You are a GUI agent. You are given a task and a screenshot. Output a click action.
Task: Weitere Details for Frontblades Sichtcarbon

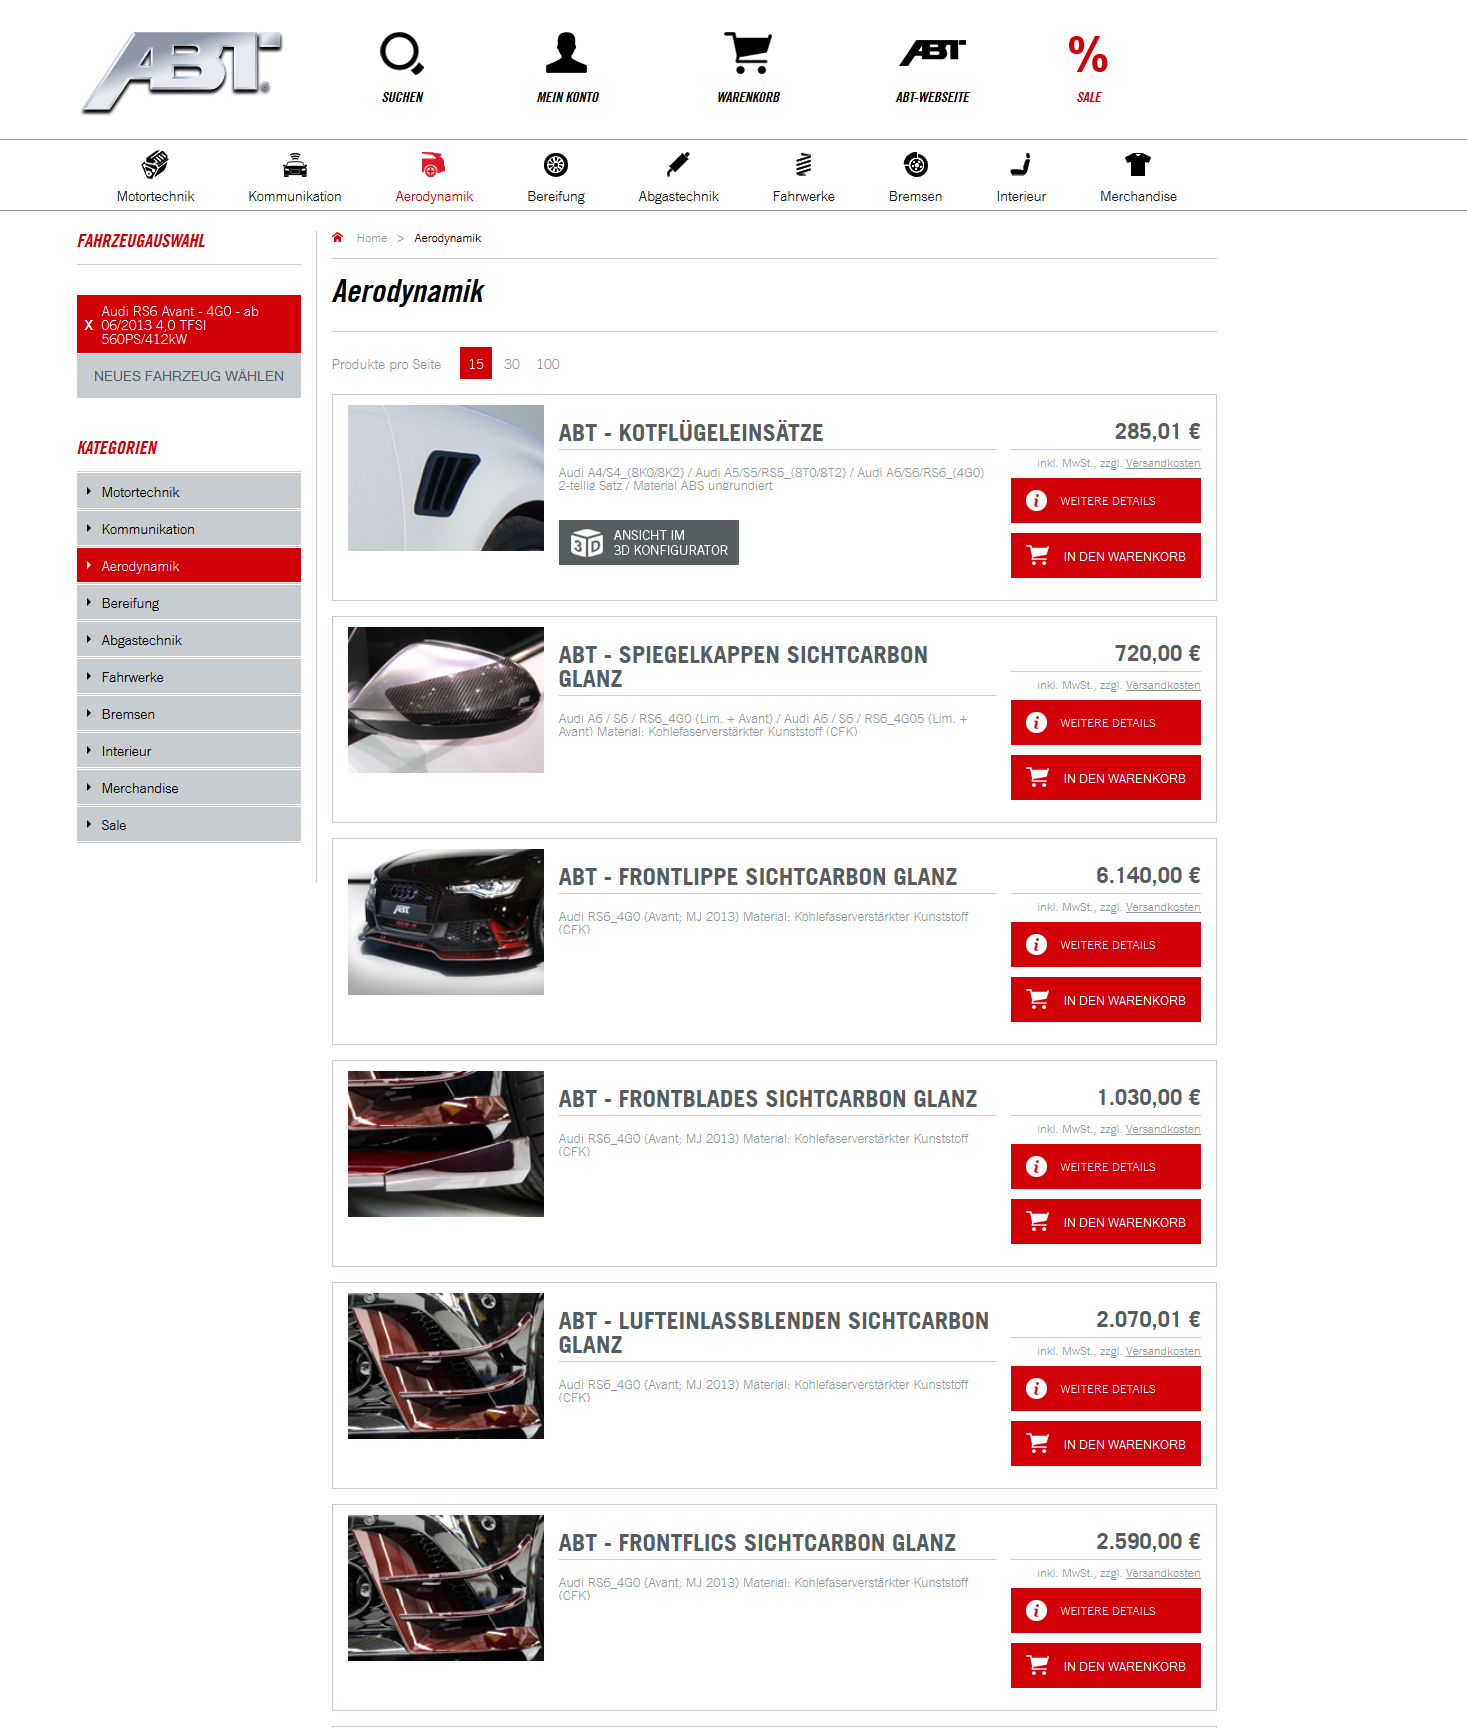1106,1166
